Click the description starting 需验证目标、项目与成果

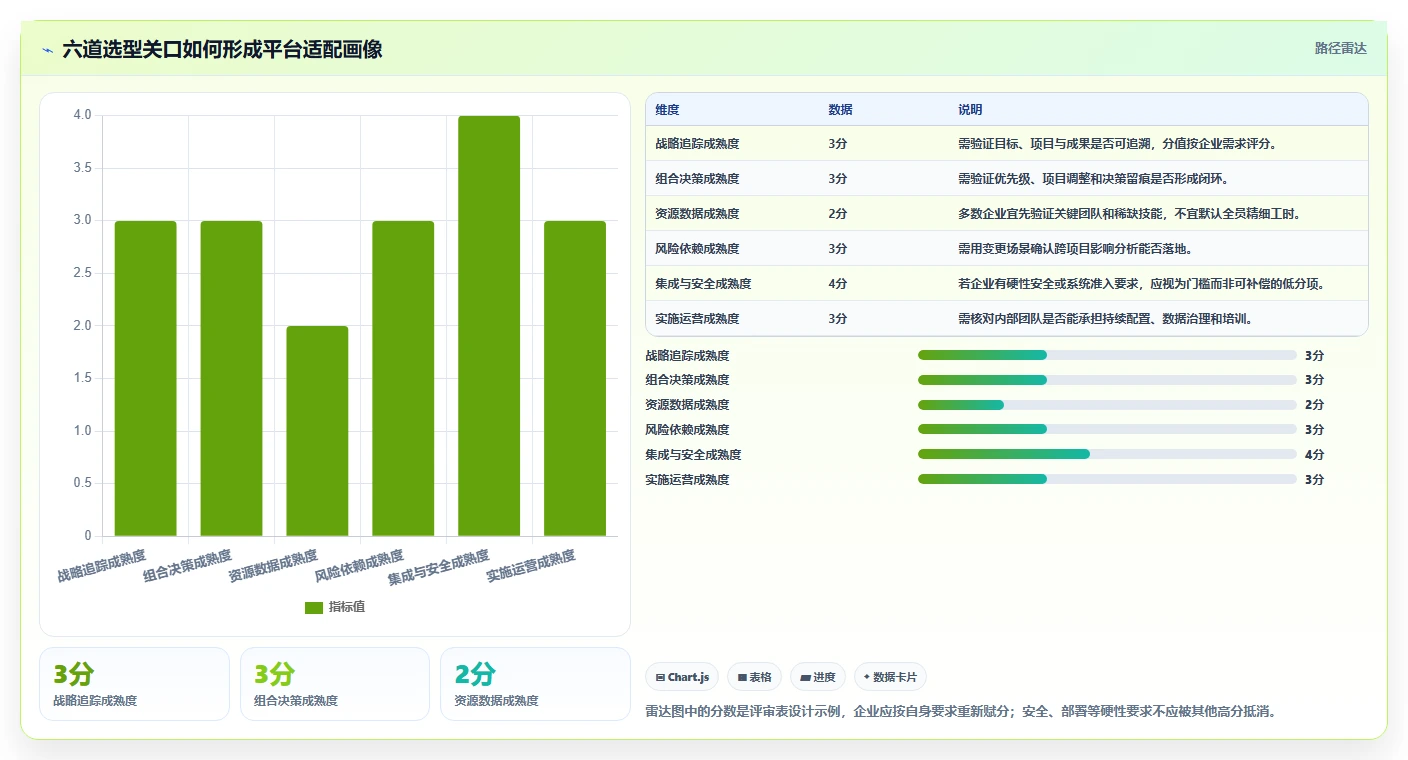[1118, 144]
